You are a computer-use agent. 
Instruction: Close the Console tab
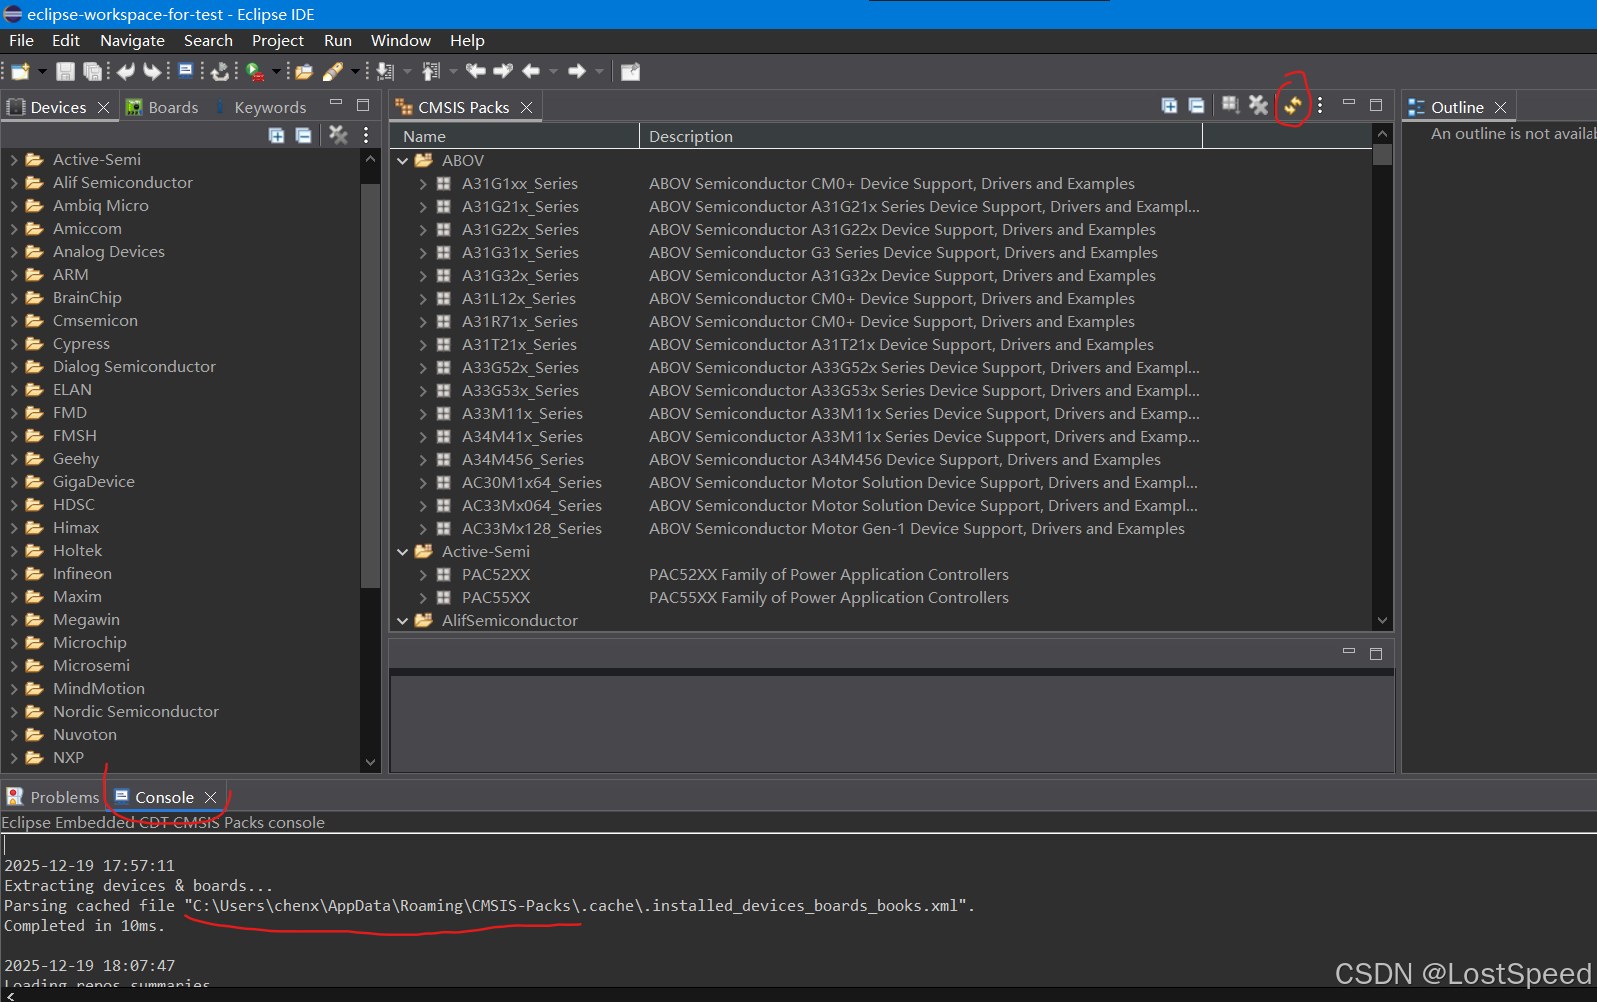tap(210, 797)
